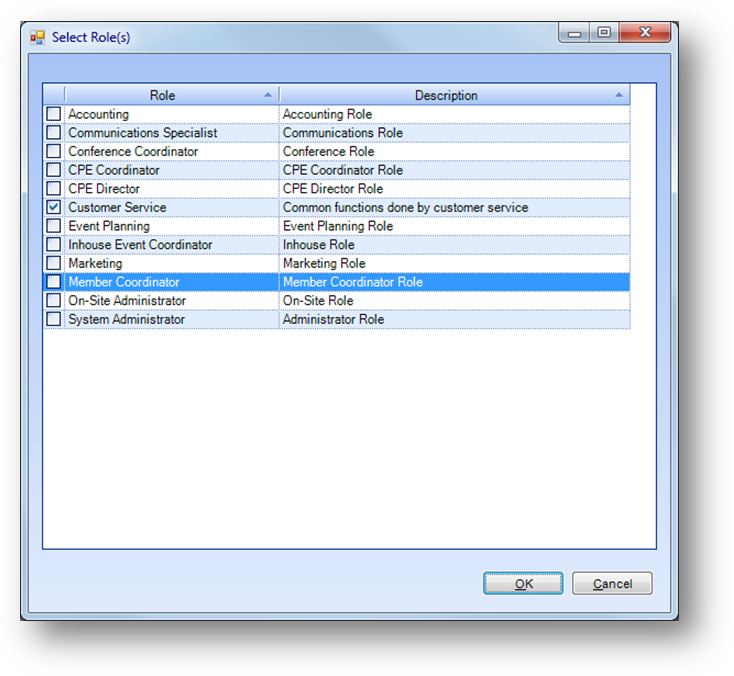Select the 'Conference Coordinator' role name

click(x=133, y=151)
